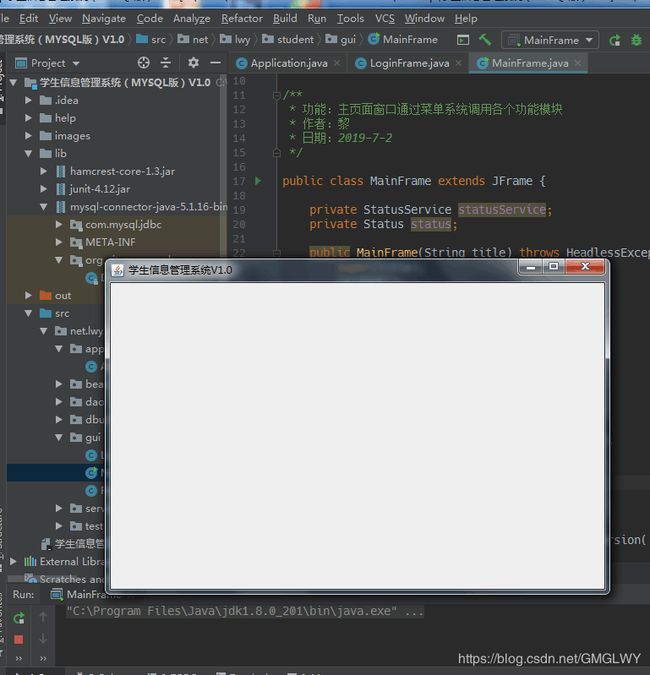Open the VCS menu
Image resolution: width=650 pixels, height=675 pixels.
coord(384,19)
